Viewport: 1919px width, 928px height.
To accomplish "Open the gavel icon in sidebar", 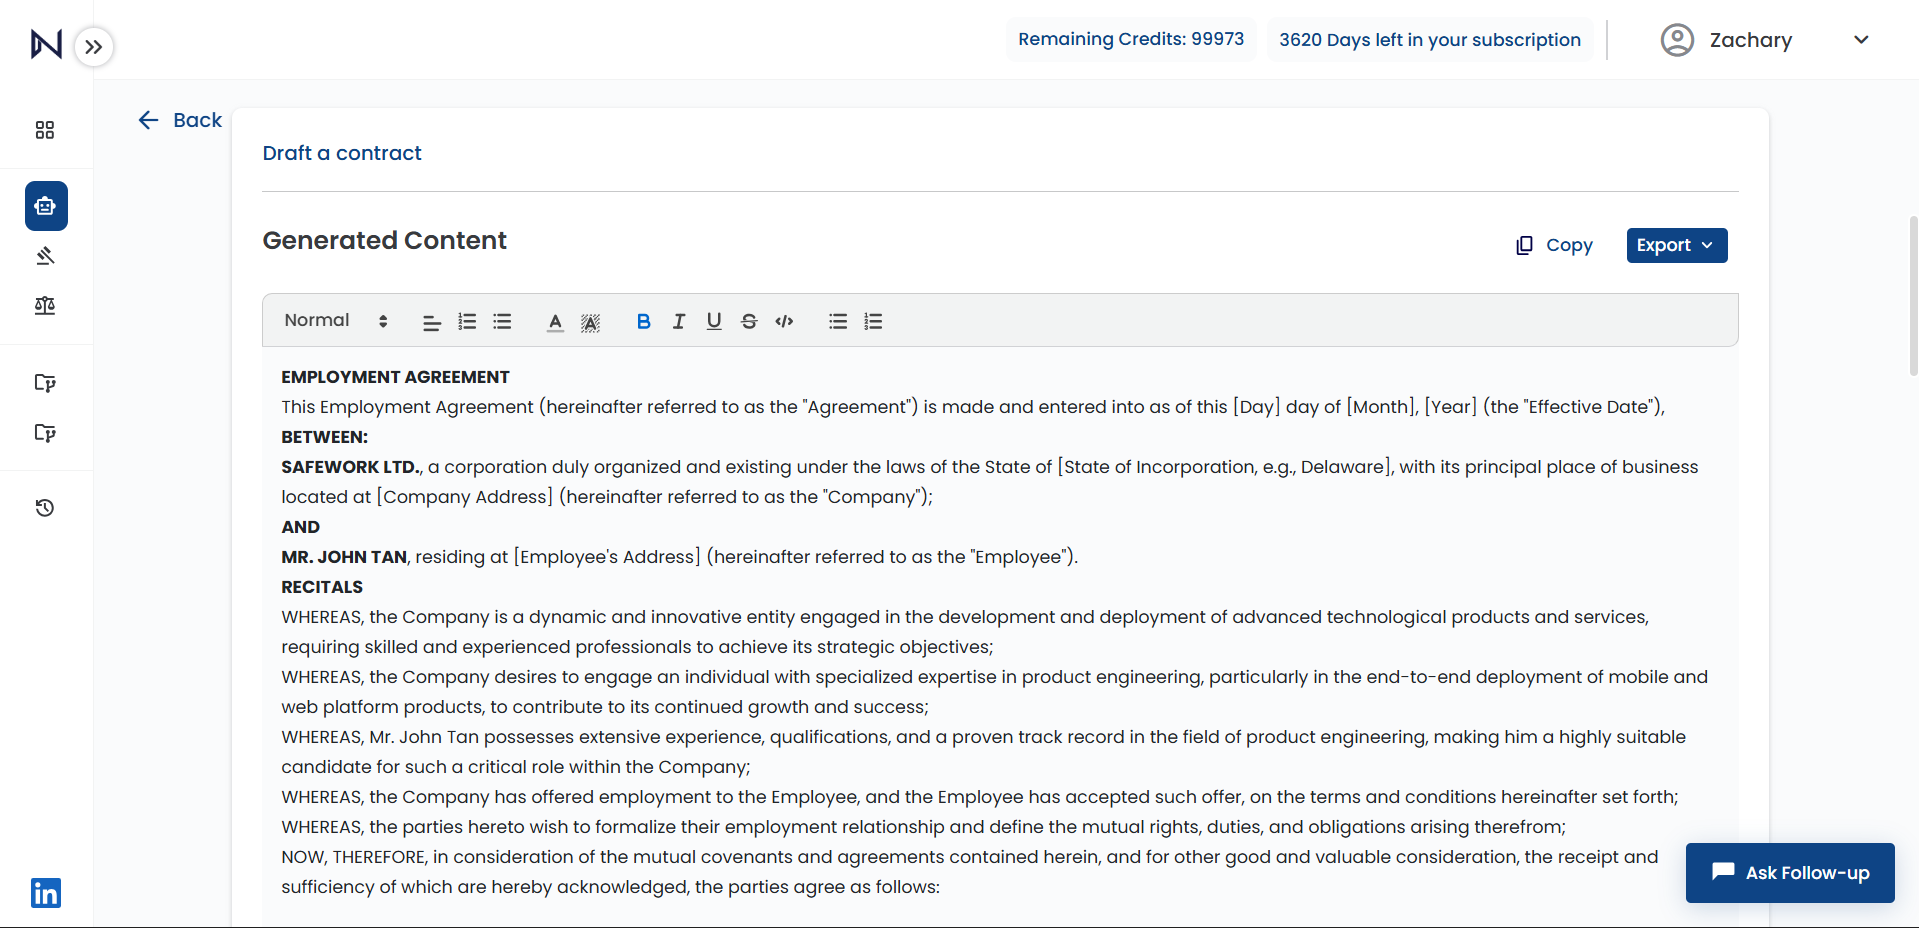I will [x=45, y=256].
